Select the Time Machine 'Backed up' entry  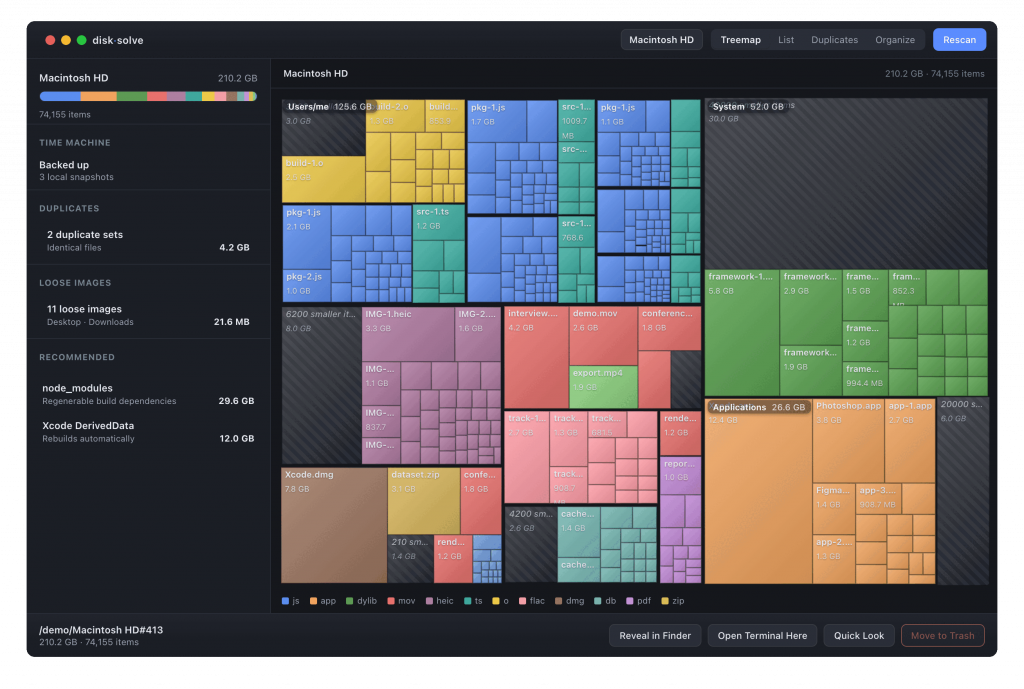coord(148,170)
